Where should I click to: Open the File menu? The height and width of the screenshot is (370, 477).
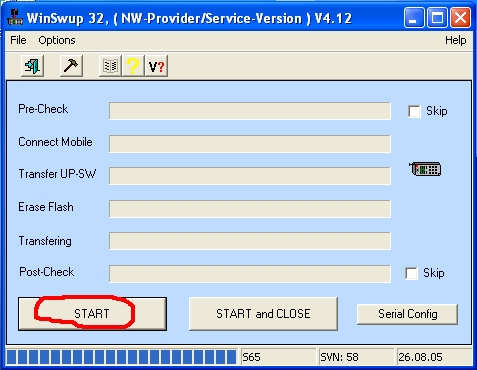coord(18,40)
